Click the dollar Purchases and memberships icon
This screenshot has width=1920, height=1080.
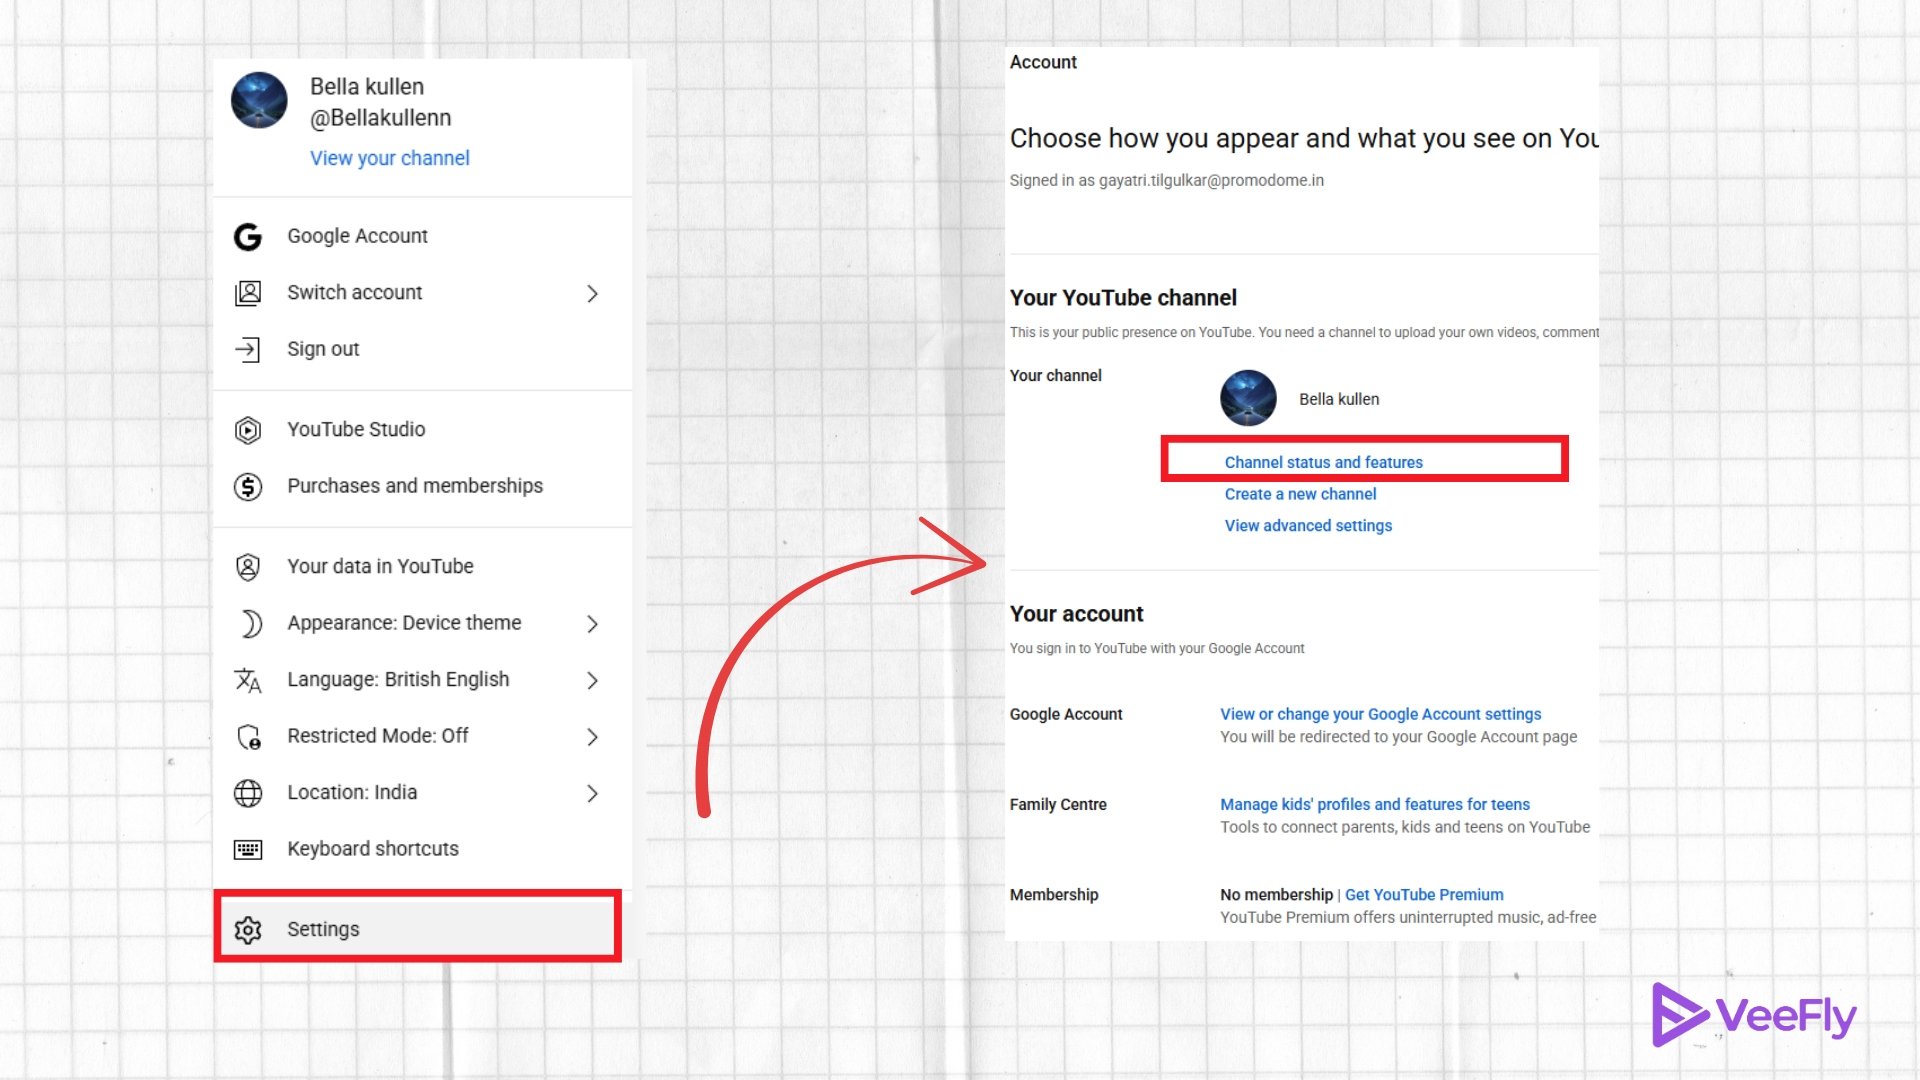[x=248, y=487]
